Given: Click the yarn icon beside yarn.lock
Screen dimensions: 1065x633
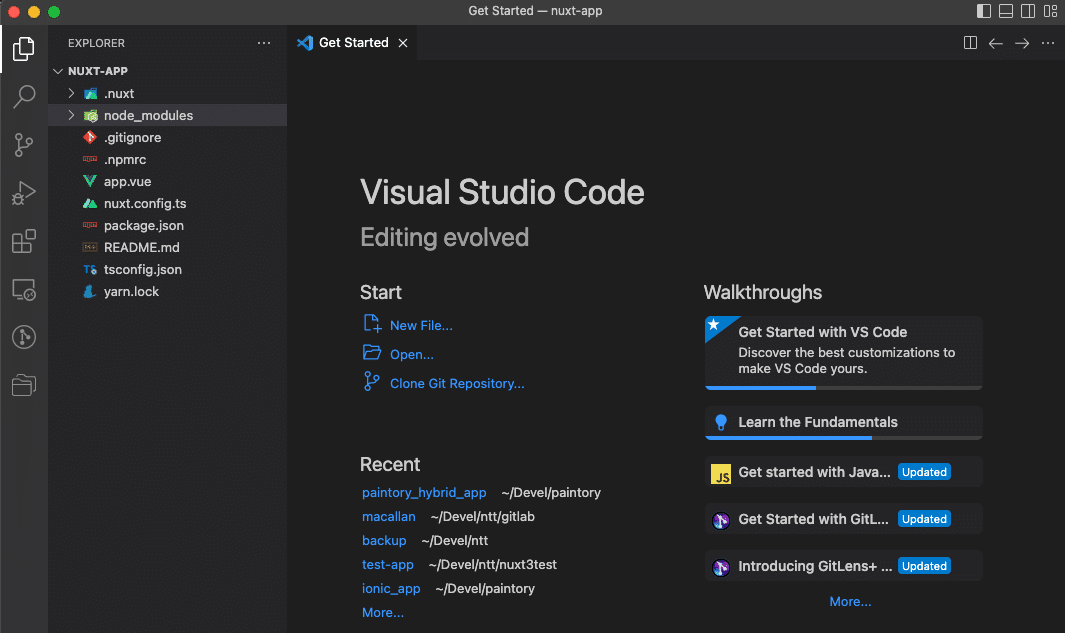Looking at the screenshot, I should click(x=90, y=291).
